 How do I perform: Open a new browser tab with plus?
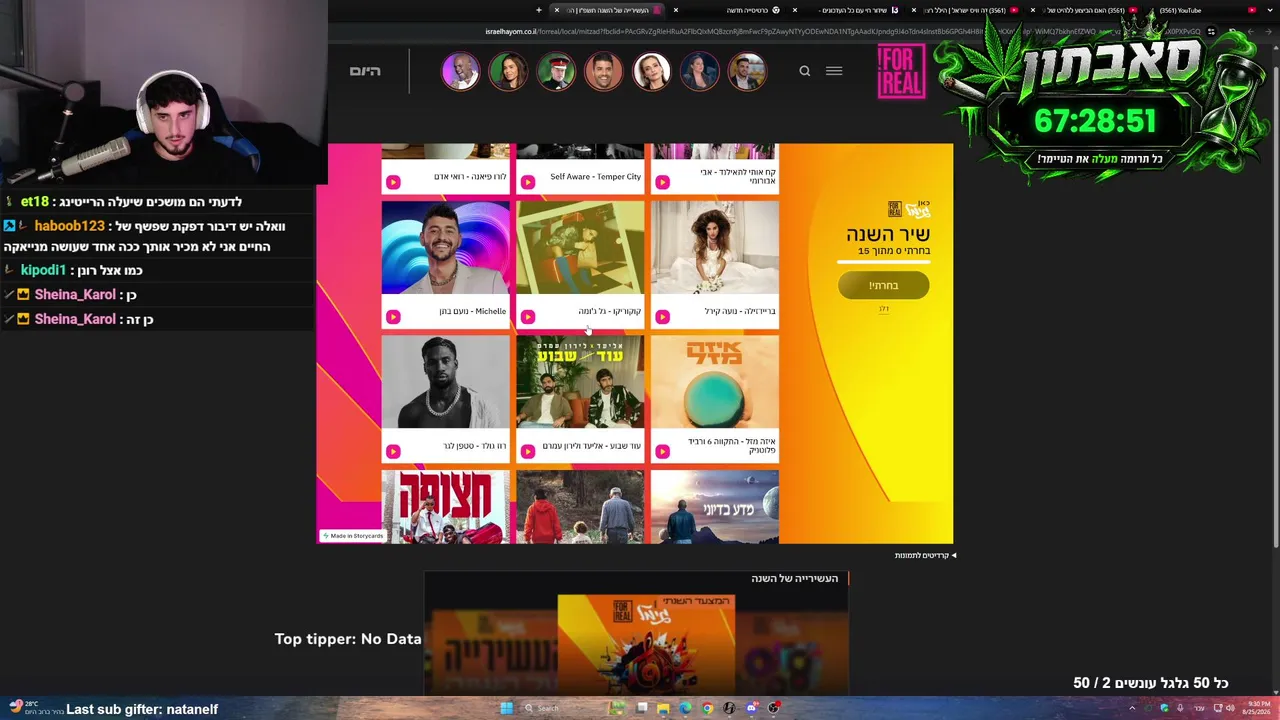[539, 10]
